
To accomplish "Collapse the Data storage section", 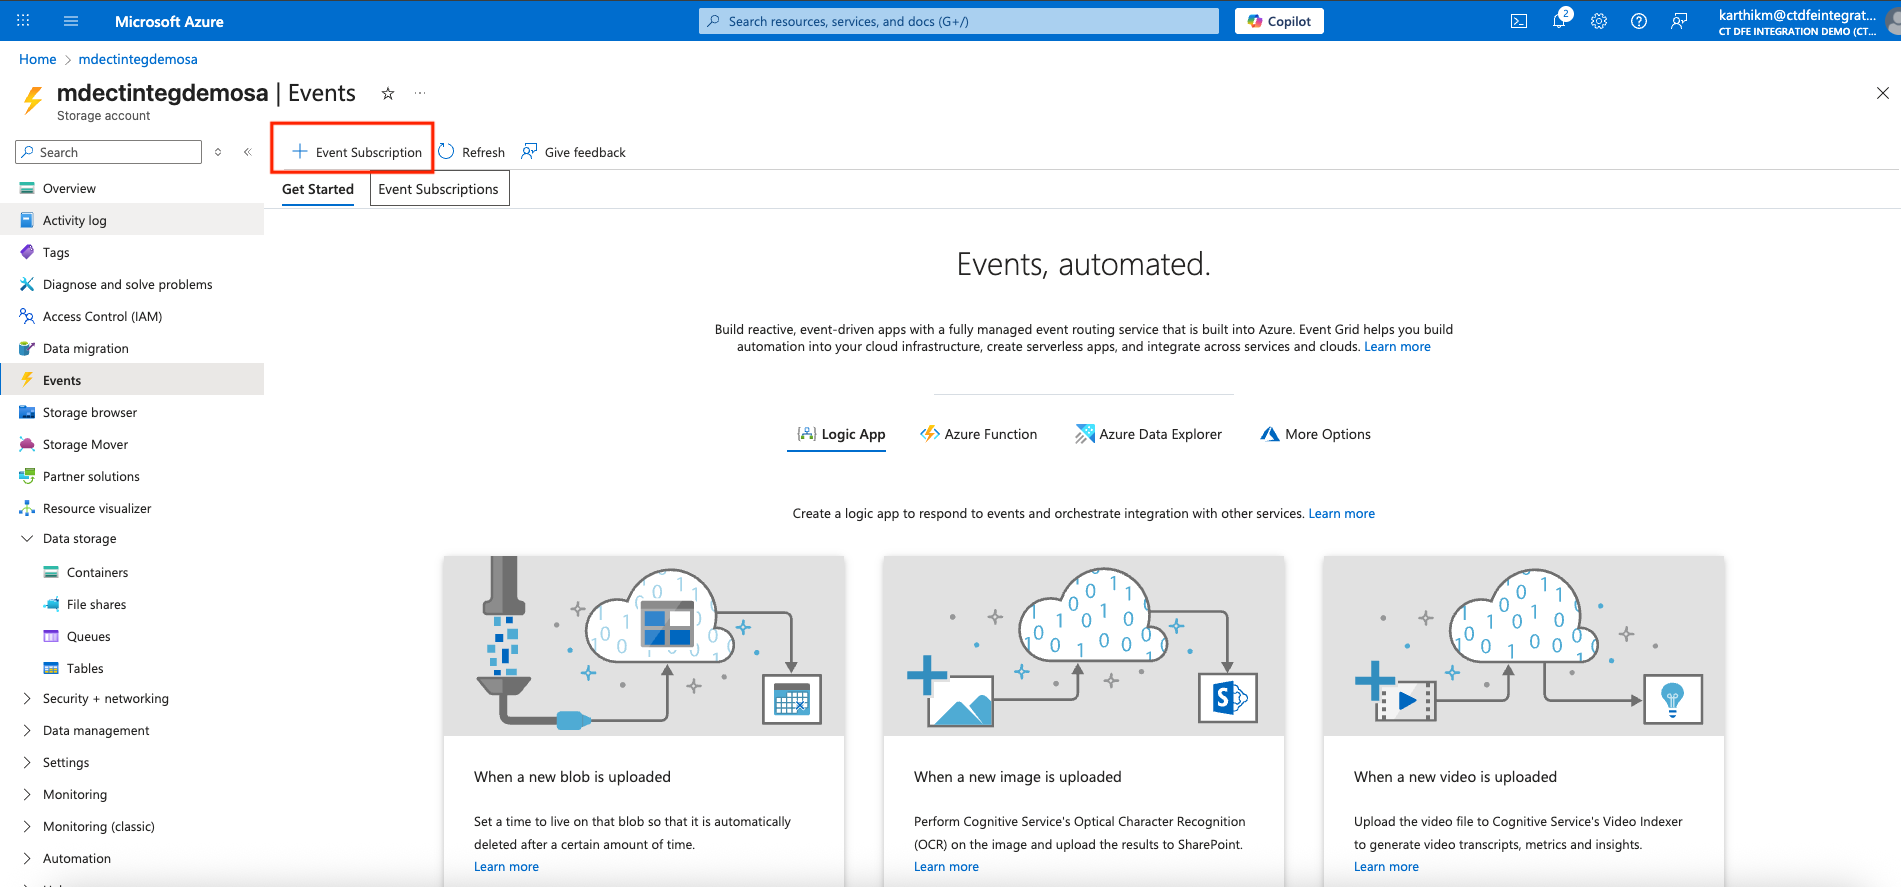I will [27, 539].
